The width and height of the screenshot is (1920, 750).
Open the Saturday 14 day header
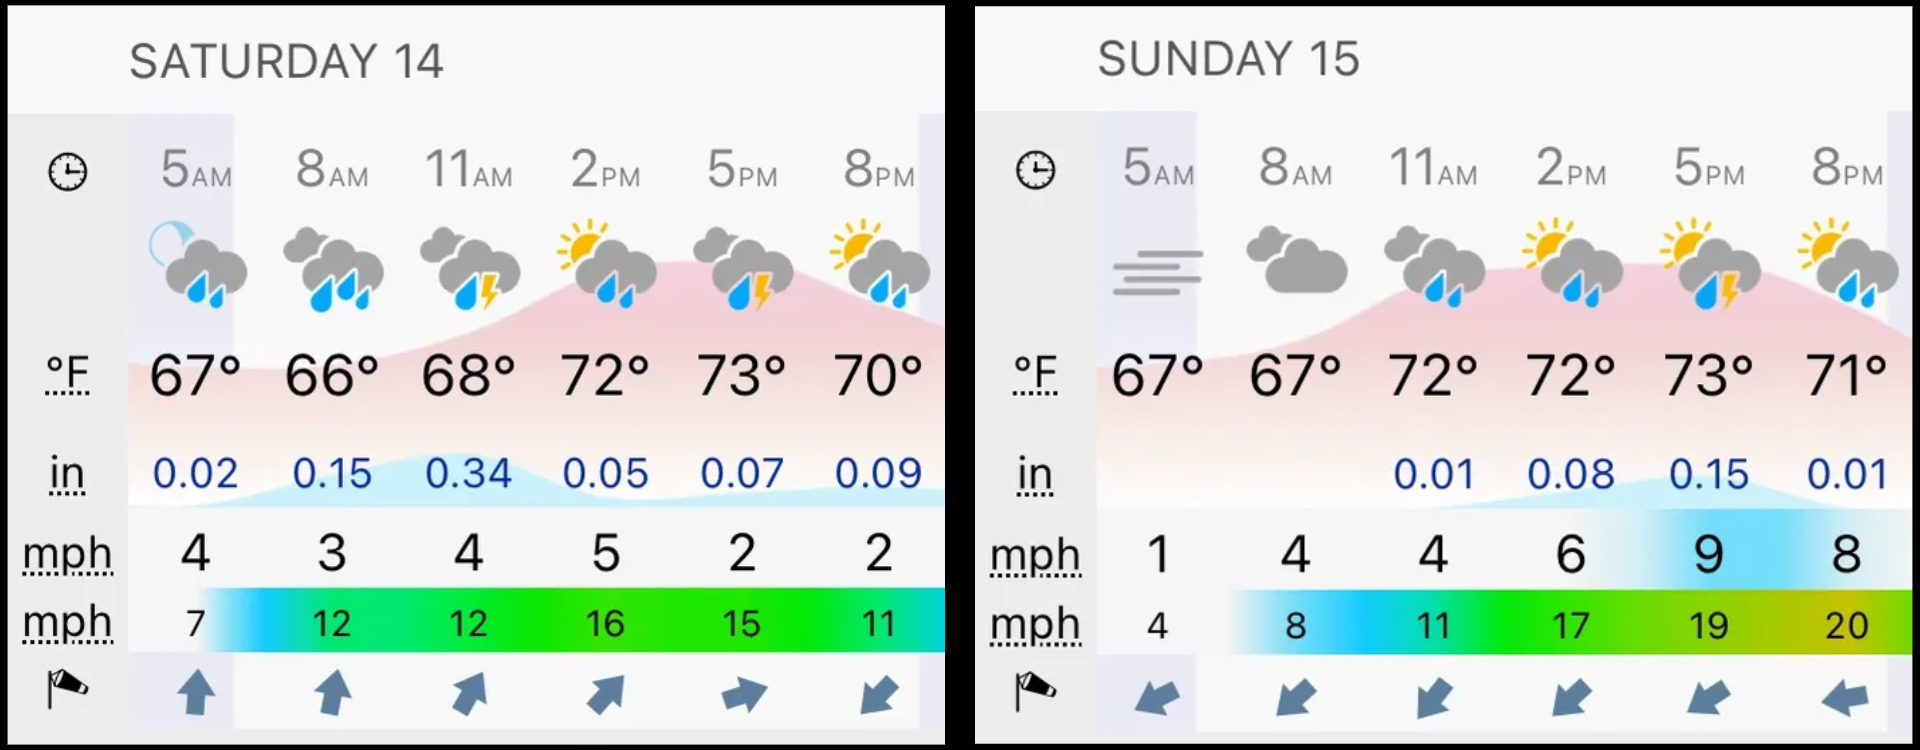click(x=286, y=61)
